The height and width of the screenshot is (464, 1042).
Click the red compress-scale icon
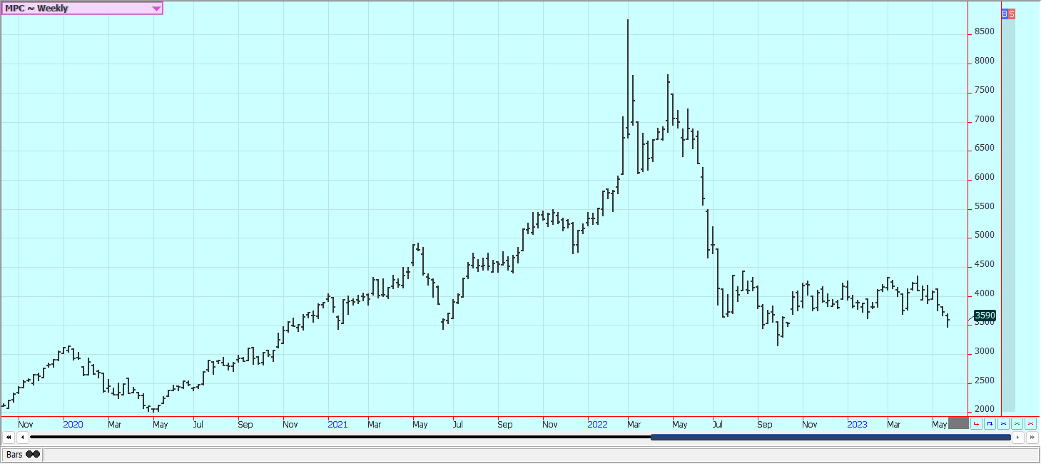1029,423
